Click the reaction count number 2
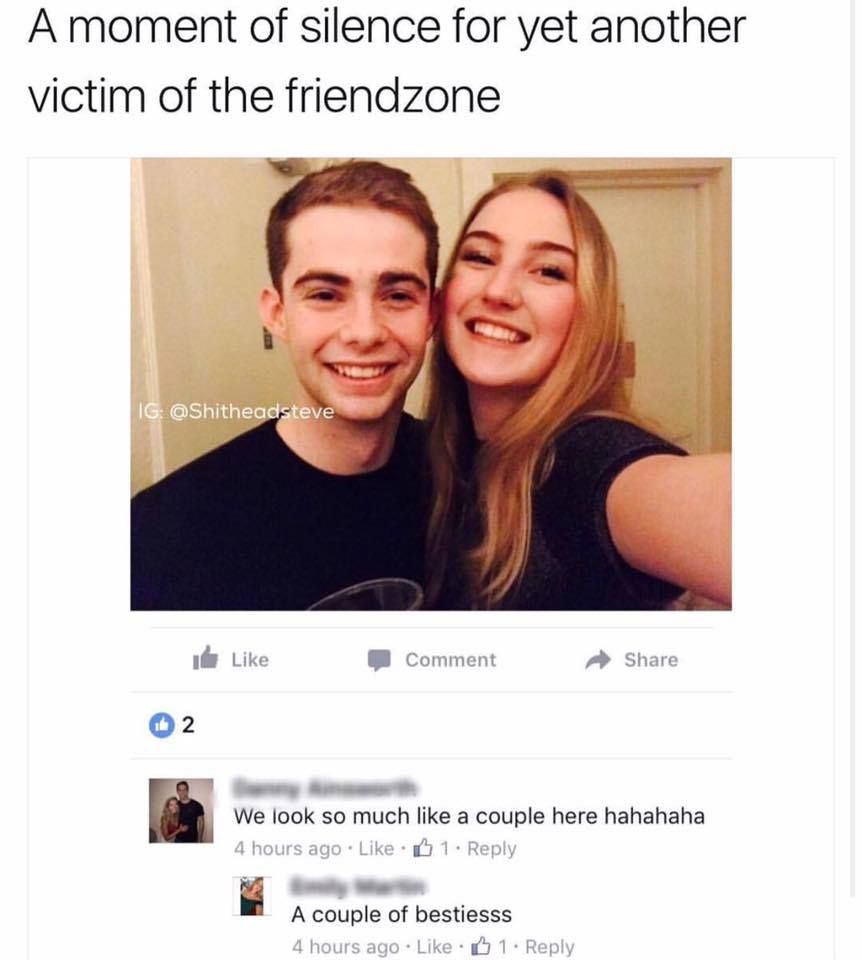Image resolution: width=862 pixels, height=960 pixels. (188, 725)
